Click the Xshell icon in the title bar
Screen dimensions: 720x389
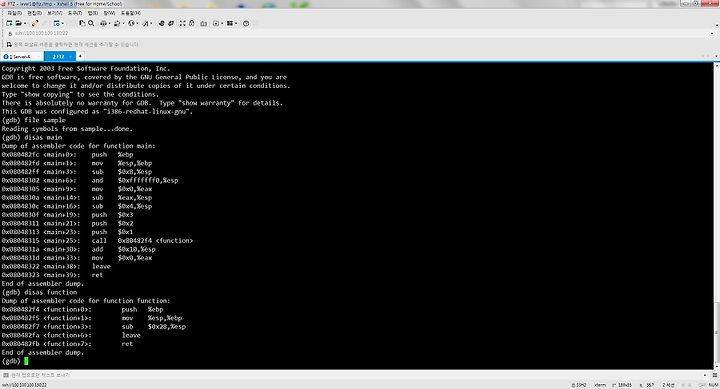pyautogui.click(x=3, y=4)
